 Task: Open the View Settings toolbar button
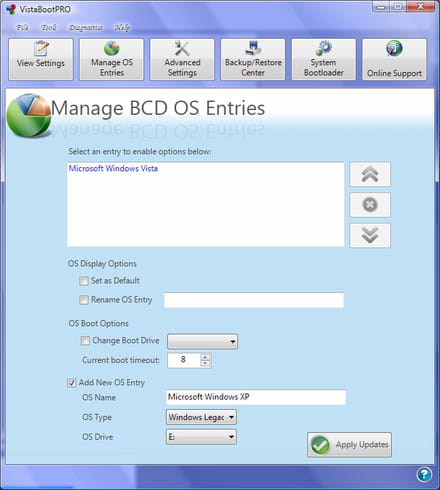click(x=41, y=59)
